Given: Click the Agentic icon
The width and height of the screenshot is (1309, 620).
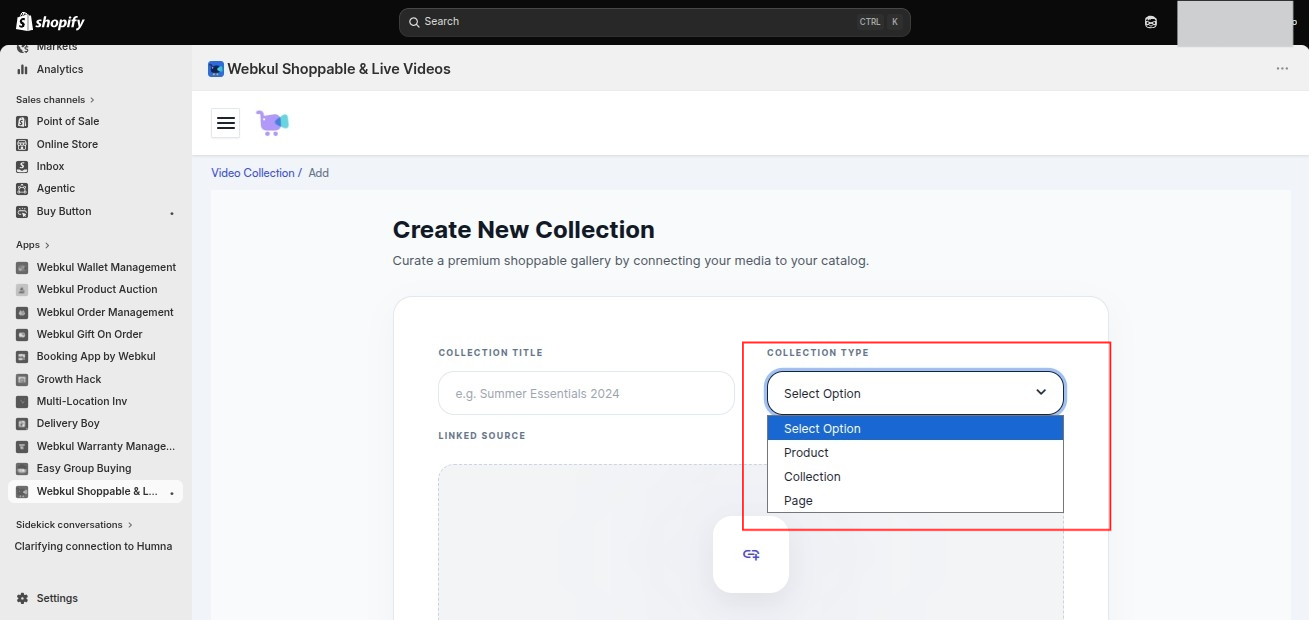Looking at the screenshot, I should tap(22, 188).
